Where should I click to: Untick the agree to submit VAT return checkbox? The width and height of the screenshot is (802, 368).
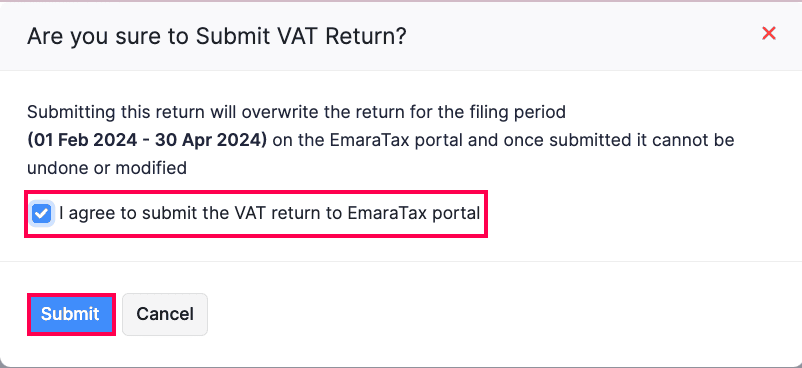pos(41,214)
